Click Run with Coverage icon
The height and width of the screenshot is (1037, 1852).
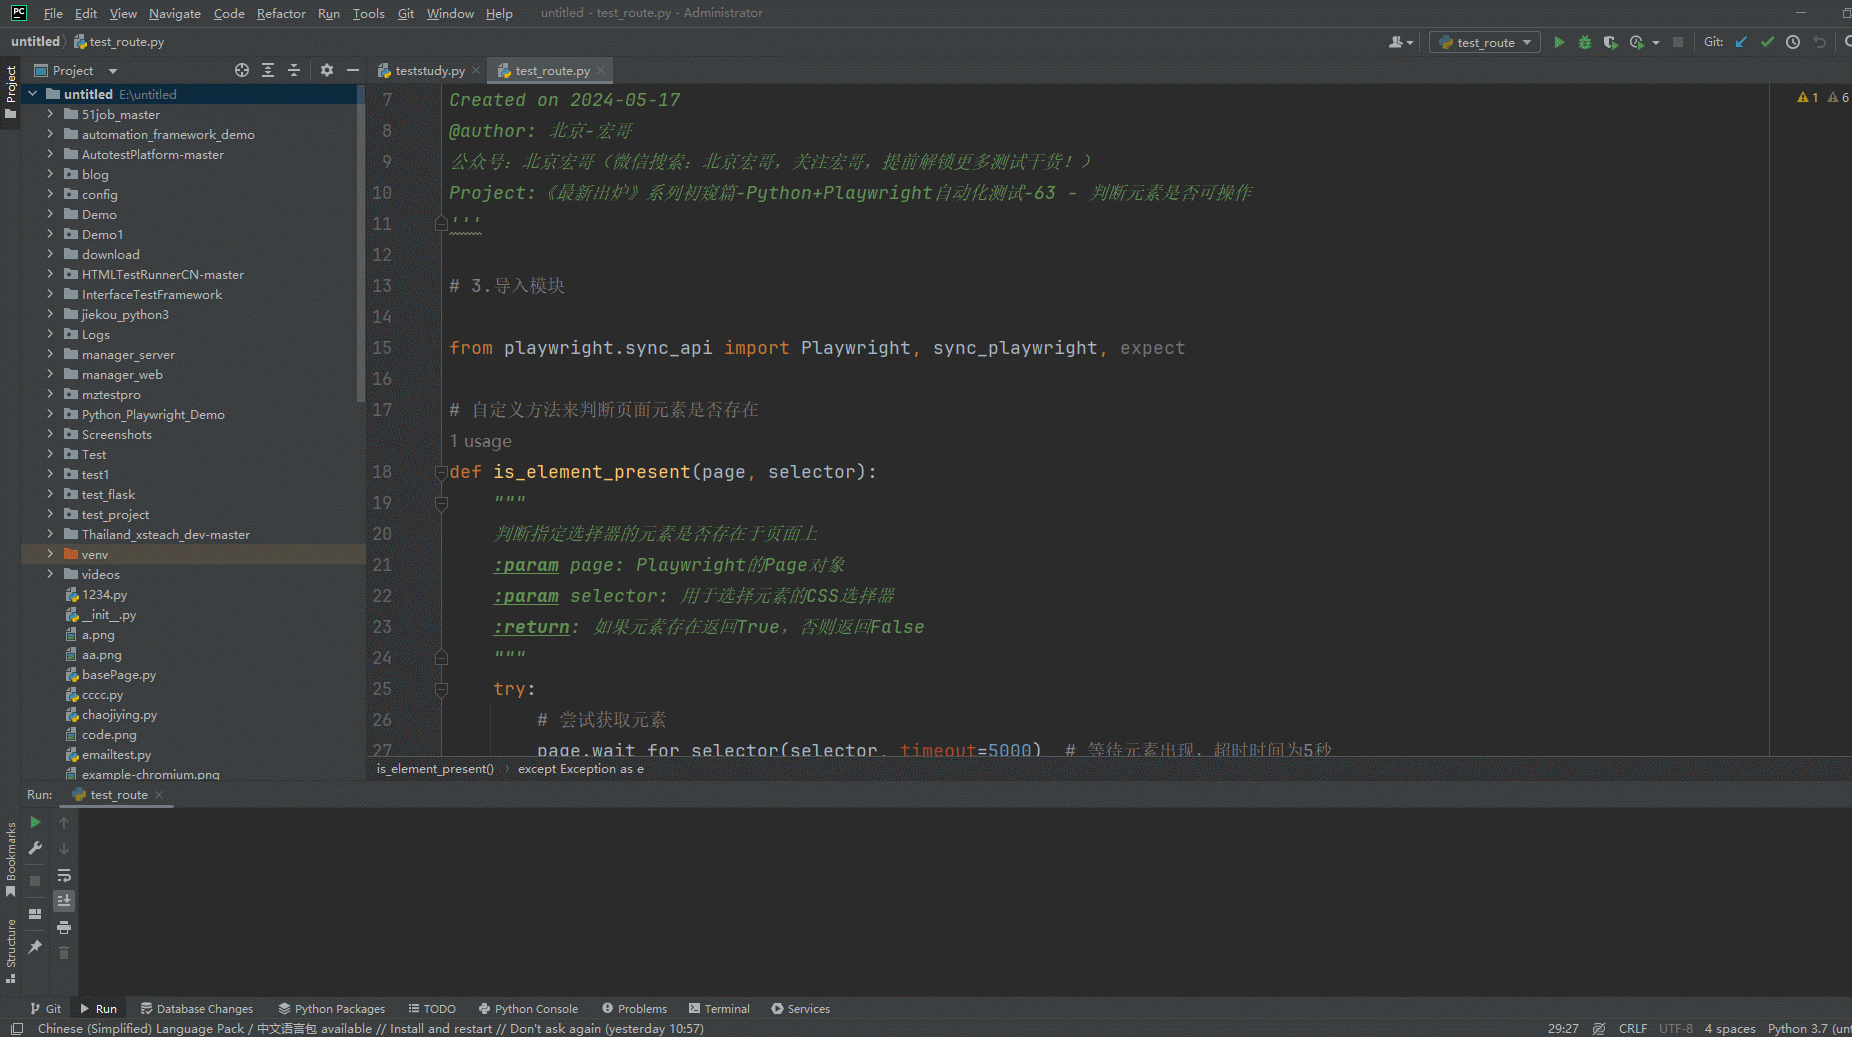pos(1610,42)
